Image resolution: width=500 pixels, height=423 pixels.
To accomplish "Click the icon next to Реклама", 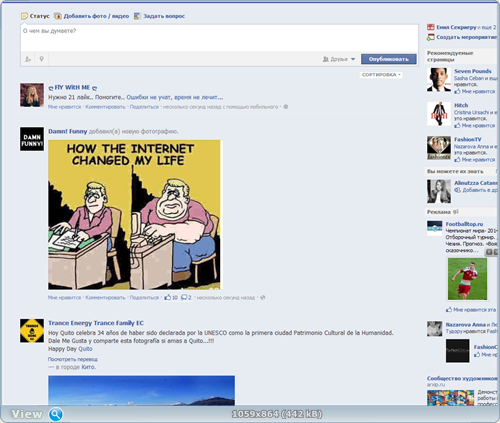I will pyautogui.click(x=456, y=212).
